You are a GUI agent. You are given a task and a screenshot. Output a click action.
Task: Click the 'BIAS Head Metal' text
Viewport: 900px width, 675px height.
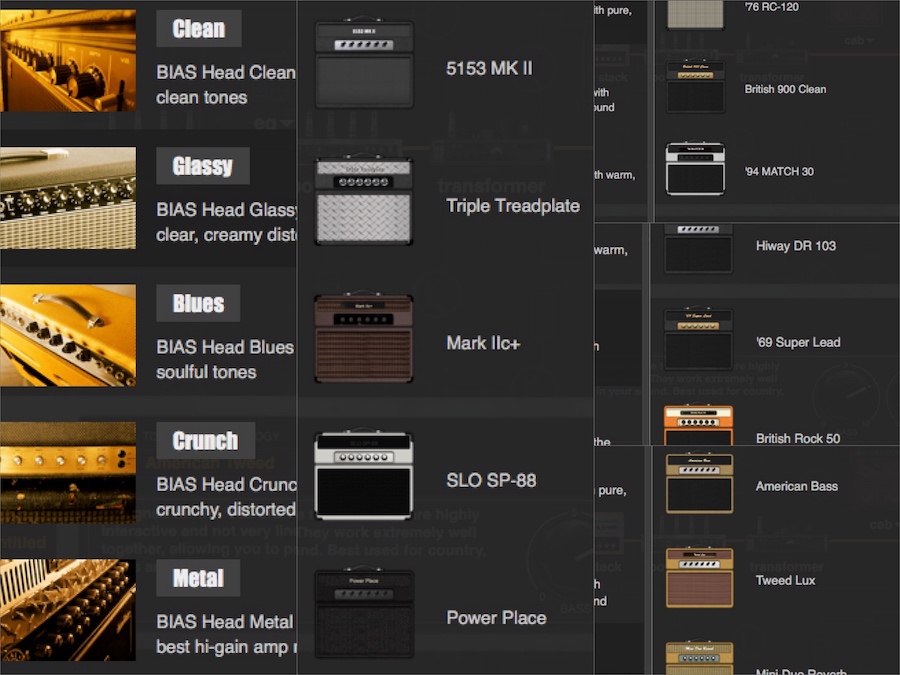tap(224, 622)
